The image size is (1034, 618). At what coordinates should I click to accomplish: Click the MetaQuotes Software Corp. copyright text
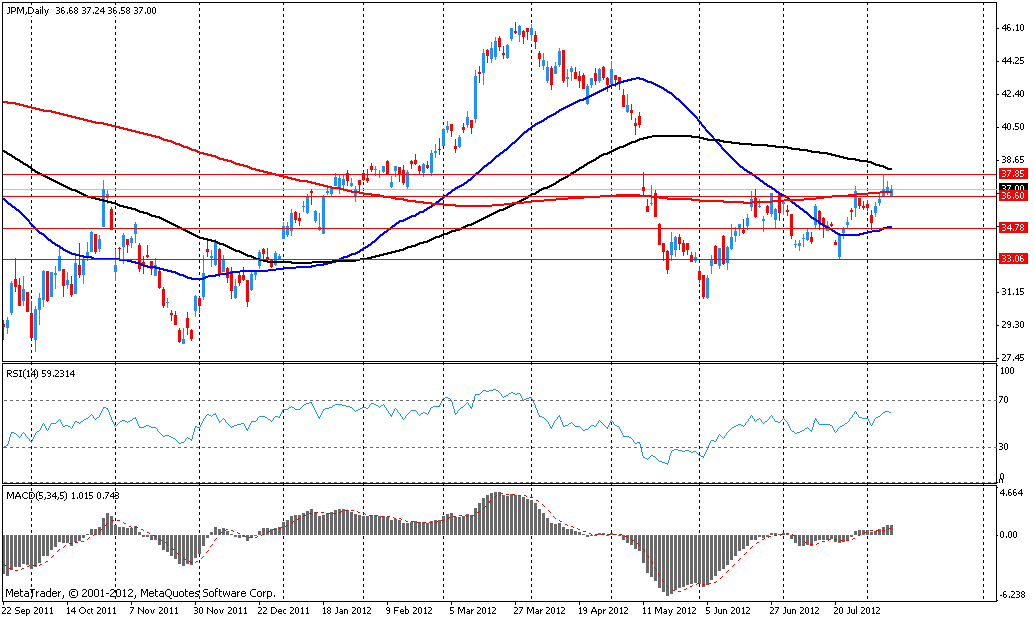[143, 593]
